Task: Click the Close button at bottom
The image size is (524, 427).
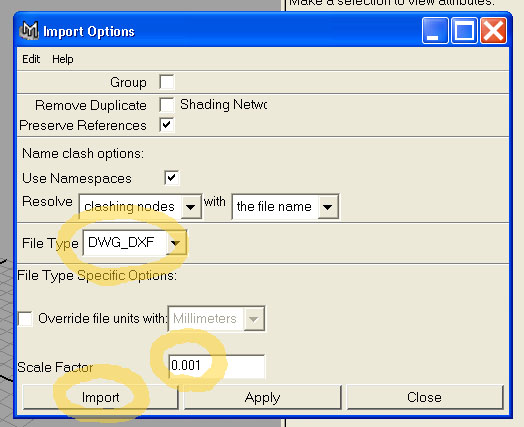Action: click(x=425, y=397)
